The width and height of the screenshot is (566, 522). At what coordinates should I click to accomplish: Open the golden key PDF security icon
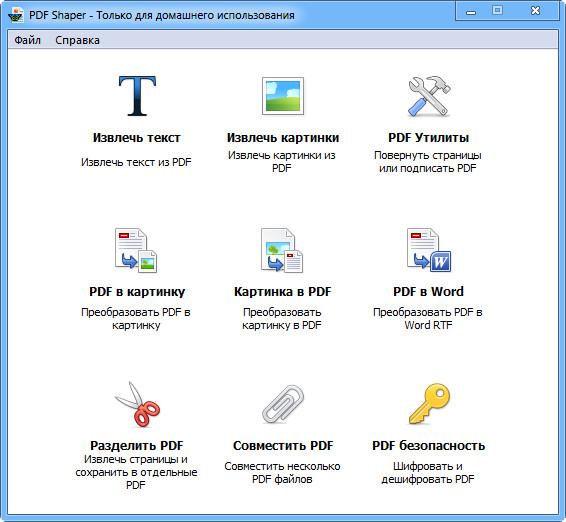[429, 404]
